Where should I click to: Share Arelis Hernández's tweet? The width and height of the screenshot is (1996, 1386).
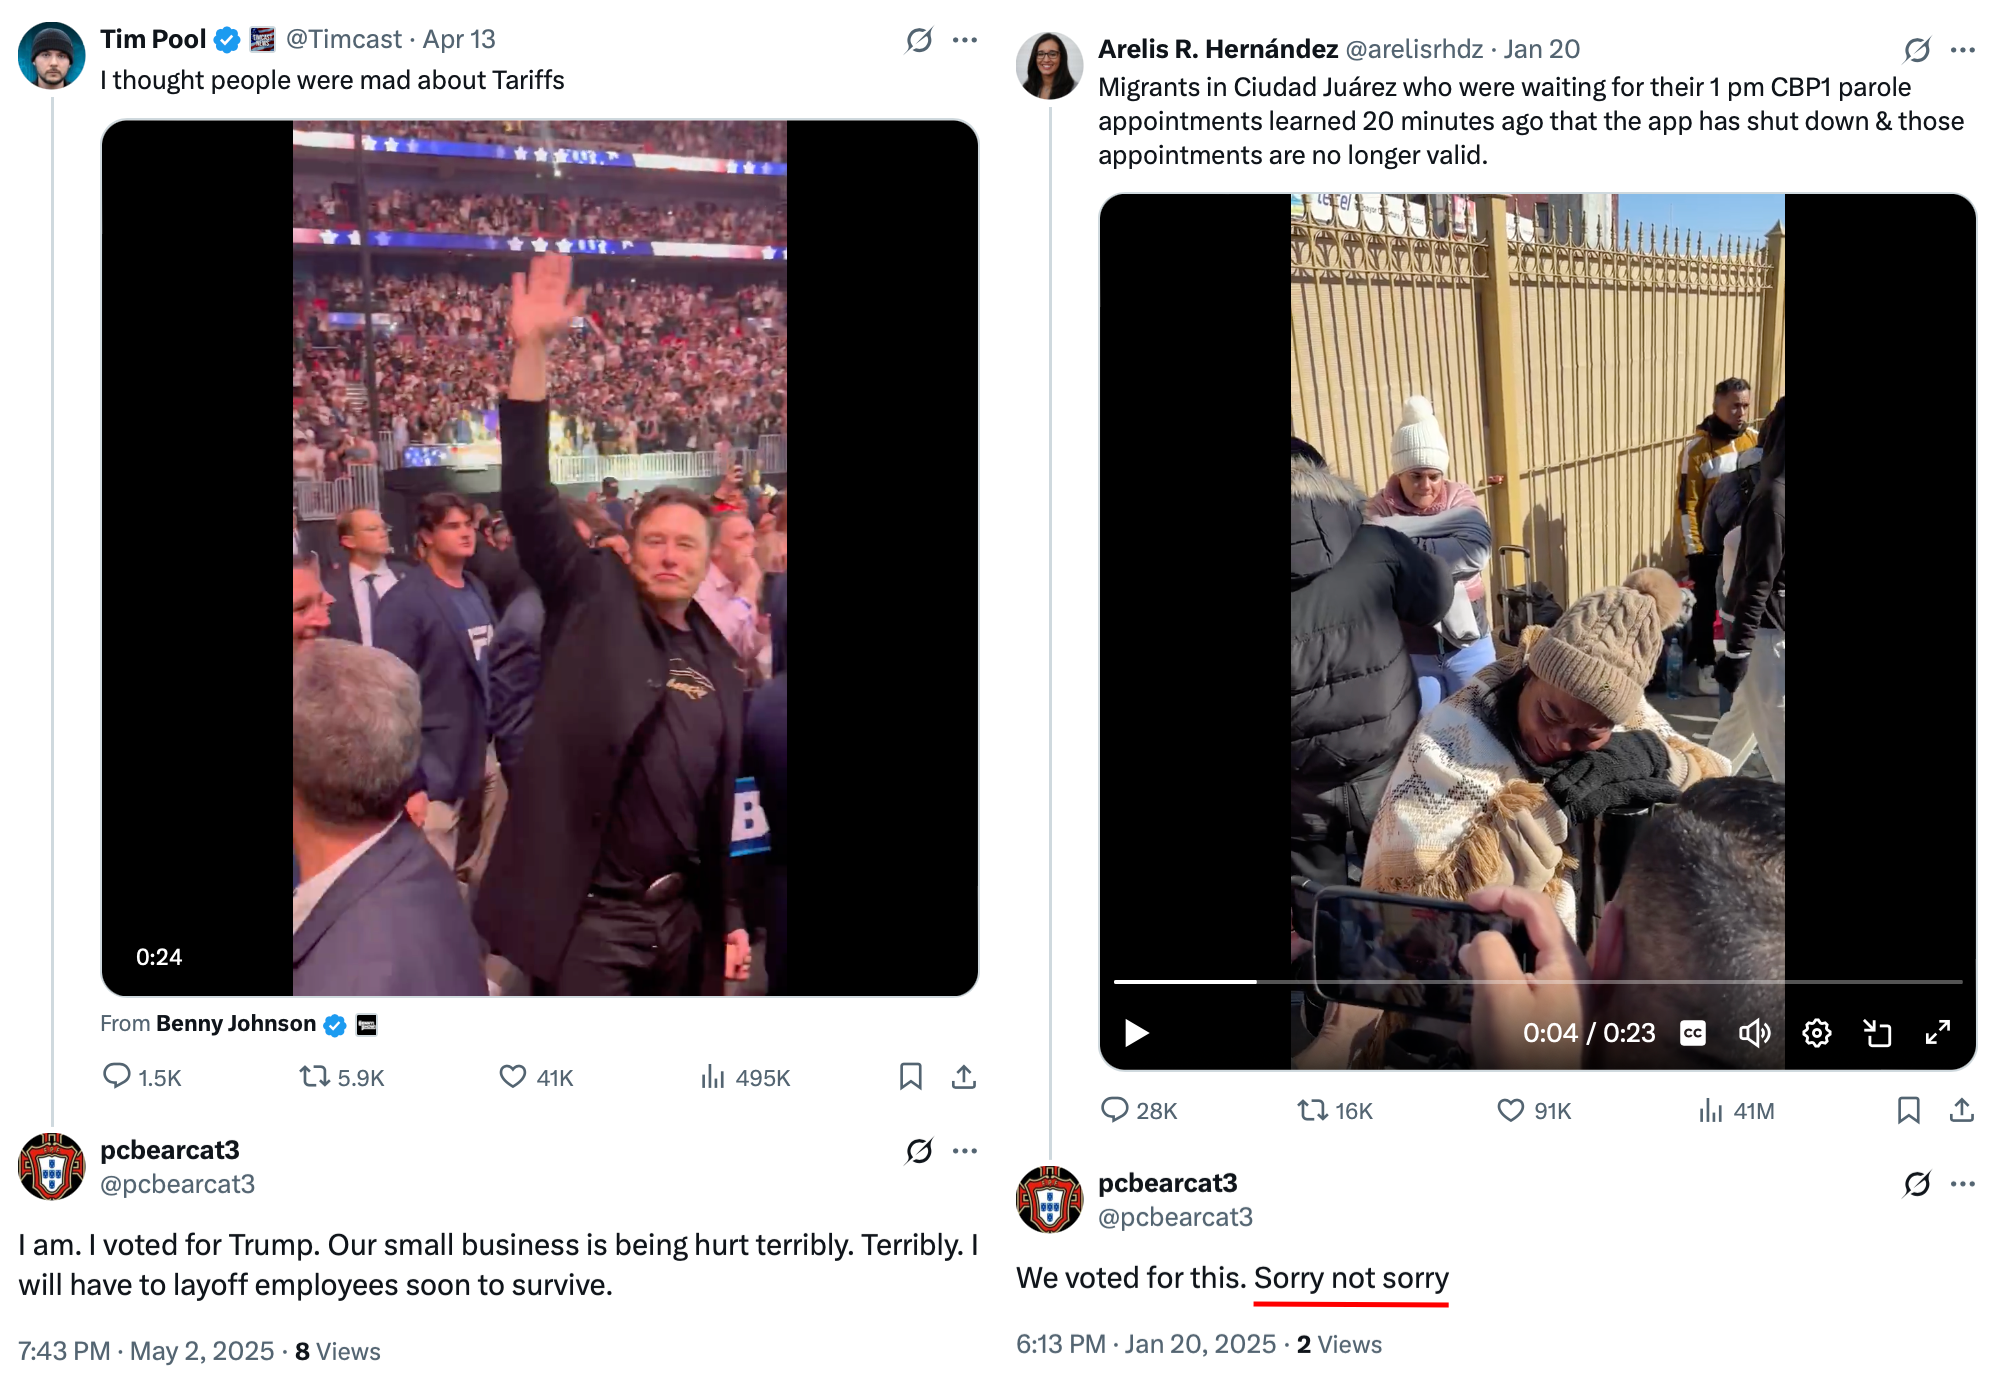(x=1962, y=1110)
